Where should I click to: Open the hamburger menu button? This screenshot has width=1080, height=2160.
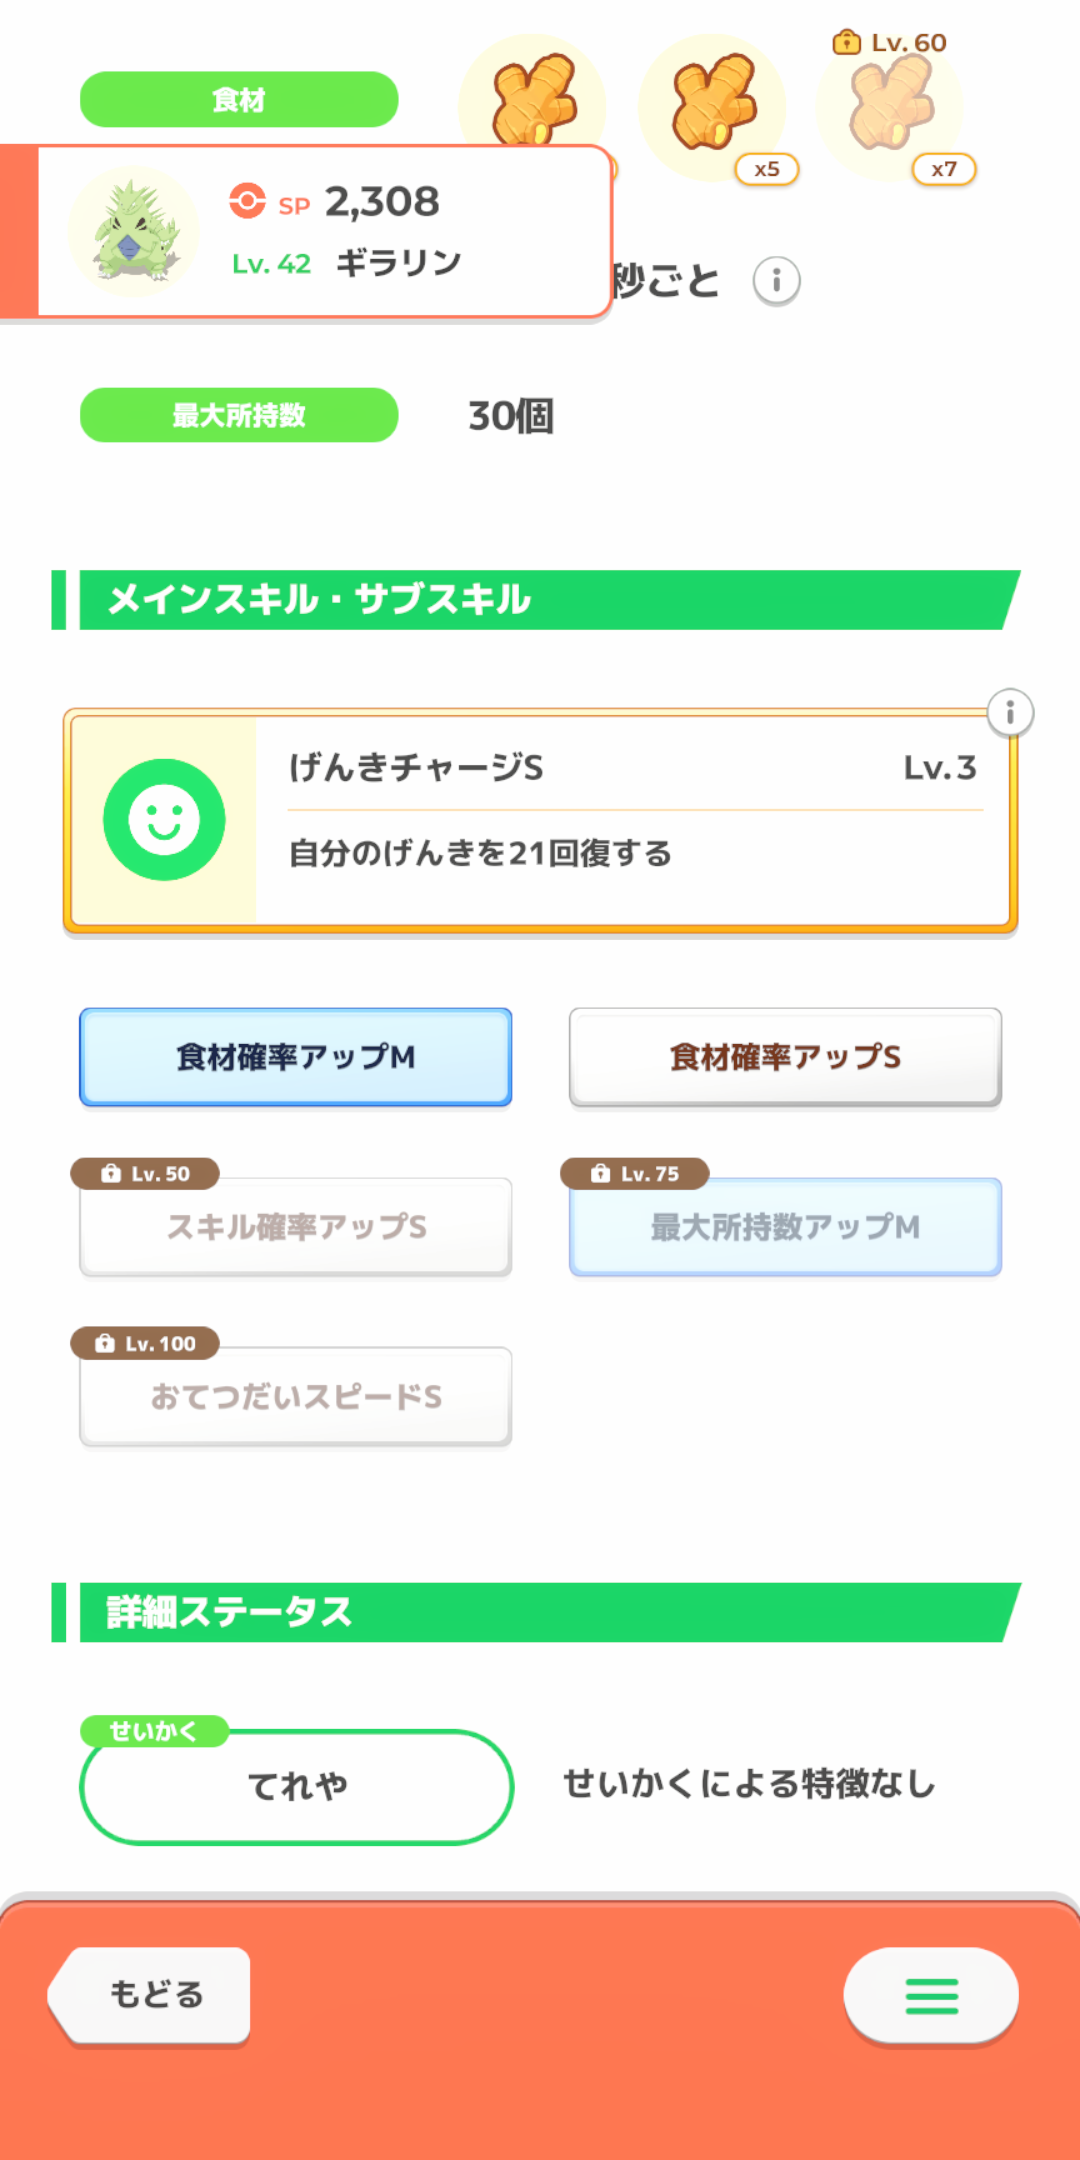point(931,1995)
